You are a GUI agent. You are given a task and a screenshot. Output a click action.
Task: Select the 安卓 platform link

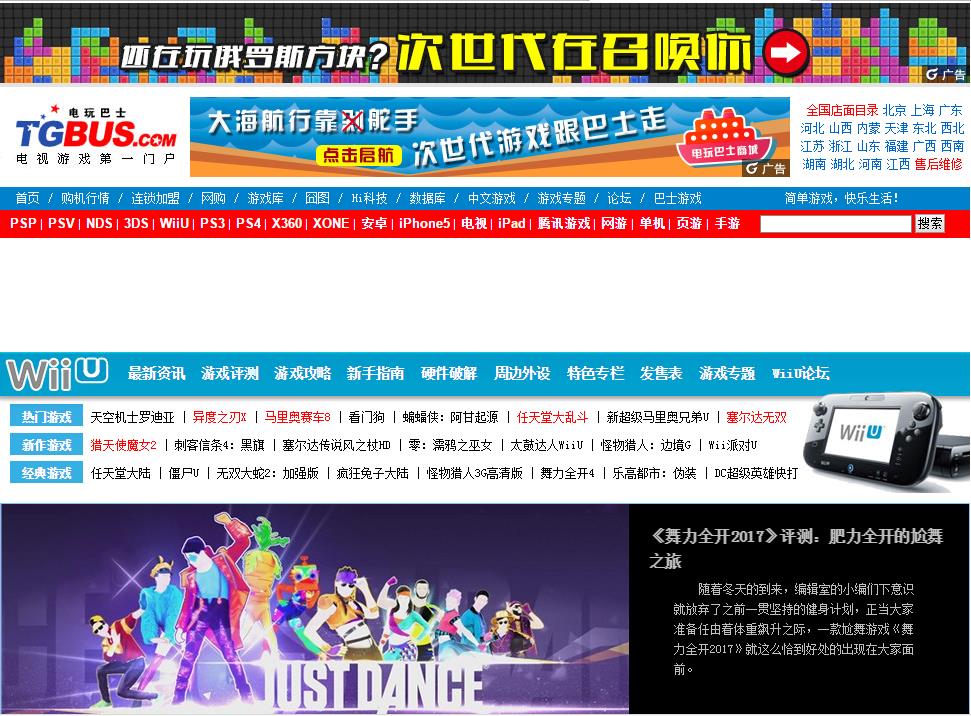(374, 223)
